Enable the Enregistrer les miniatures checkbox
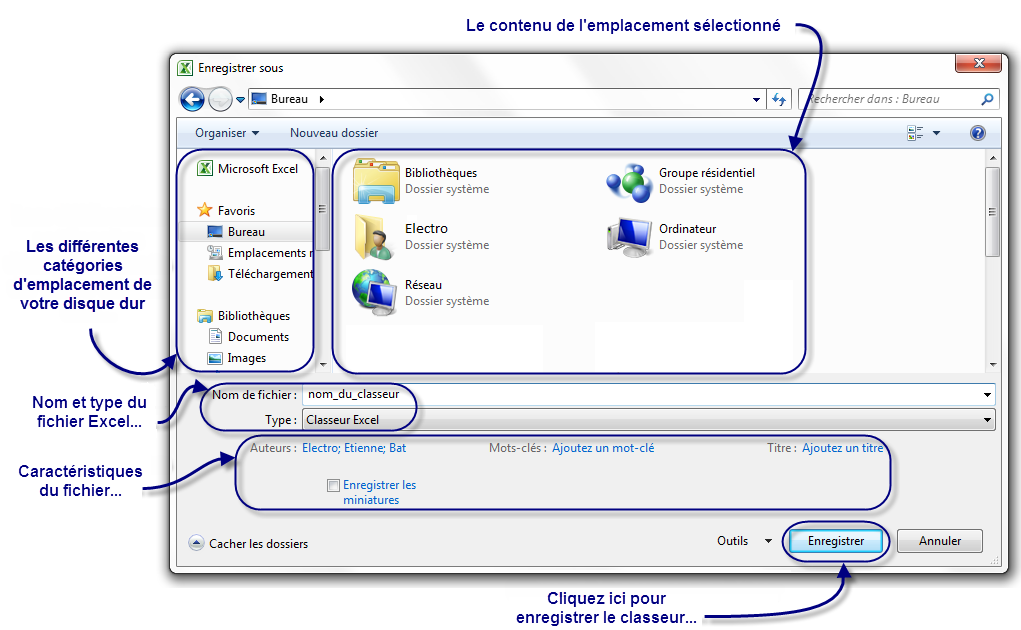 click(333, 486)
